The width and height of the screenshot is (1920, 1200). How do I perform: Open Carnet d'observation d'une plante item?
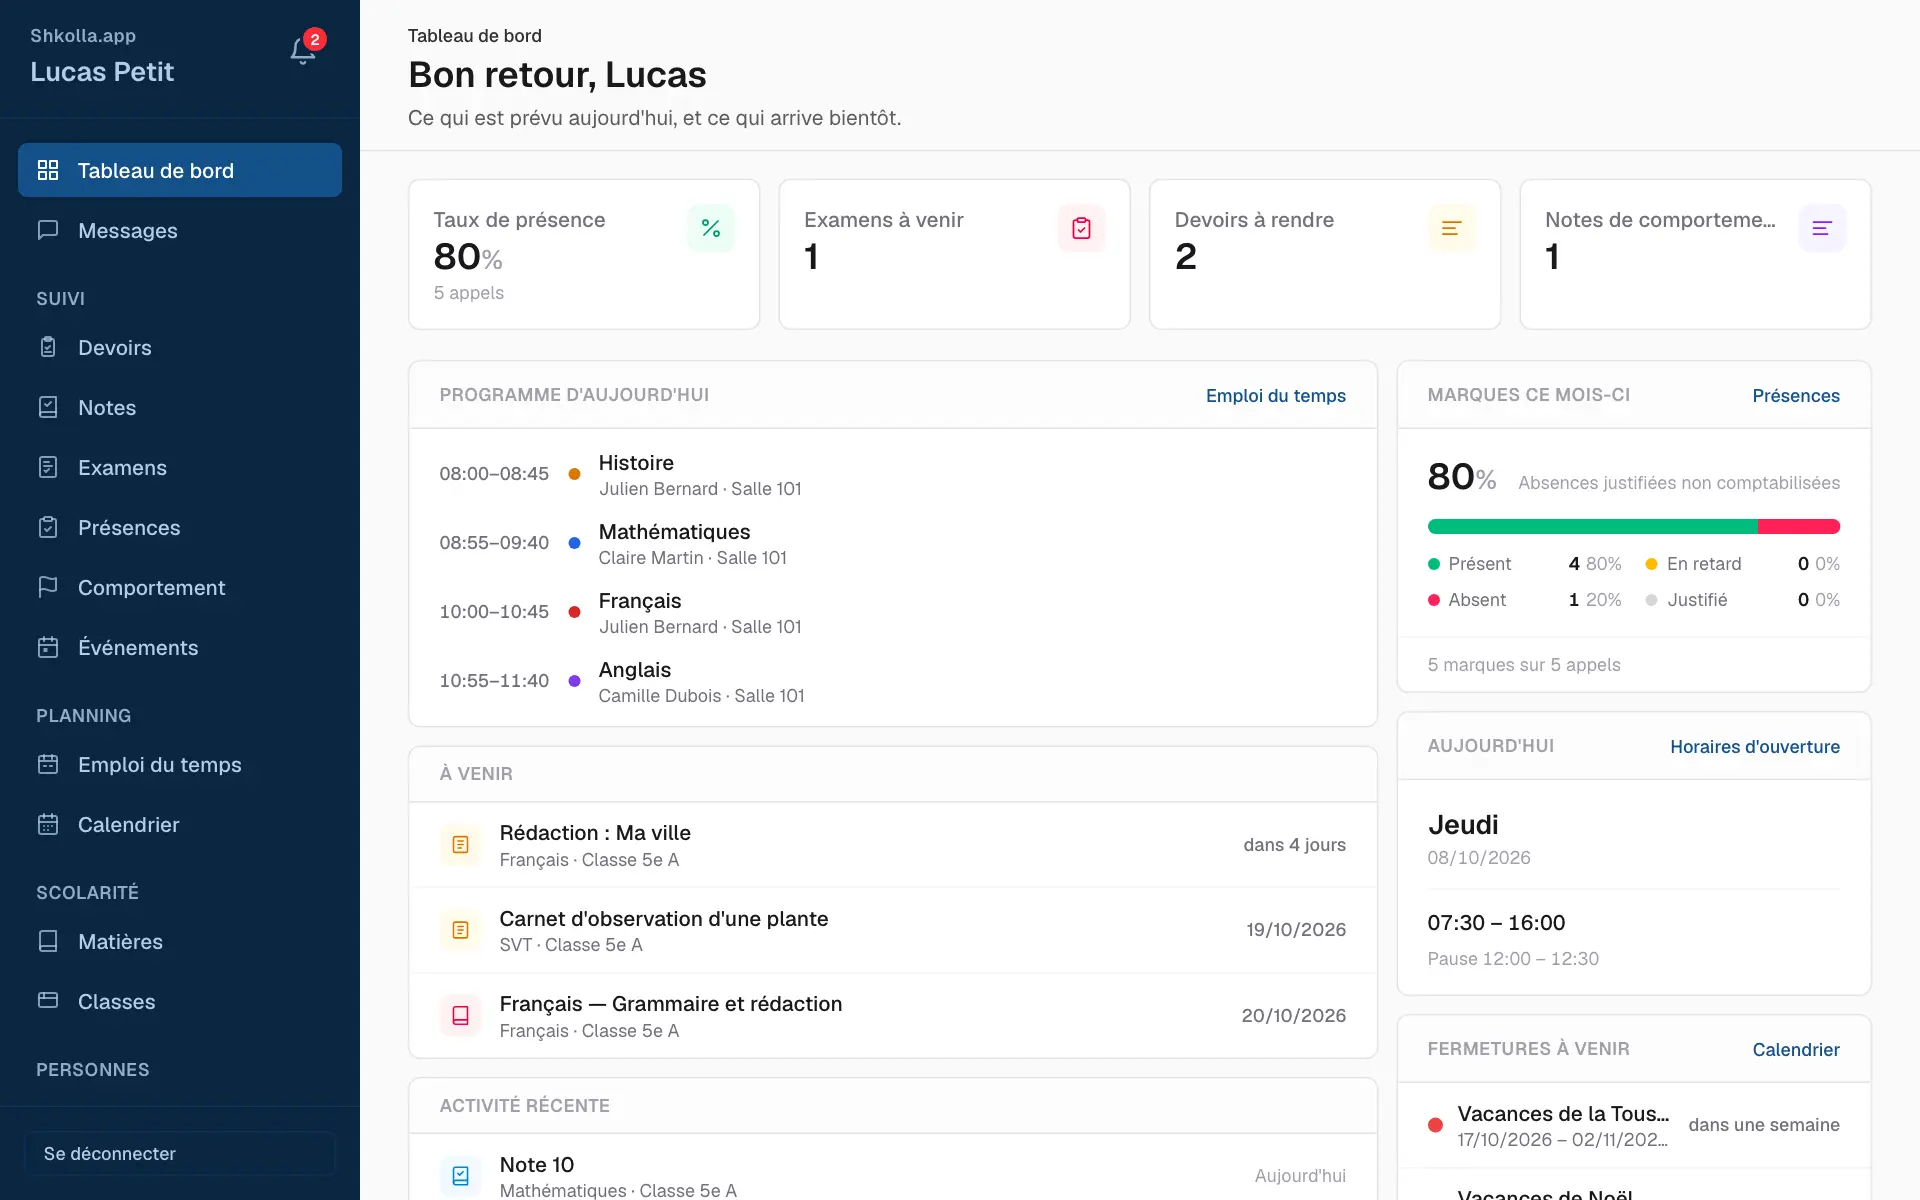click(x=893, y=930)
